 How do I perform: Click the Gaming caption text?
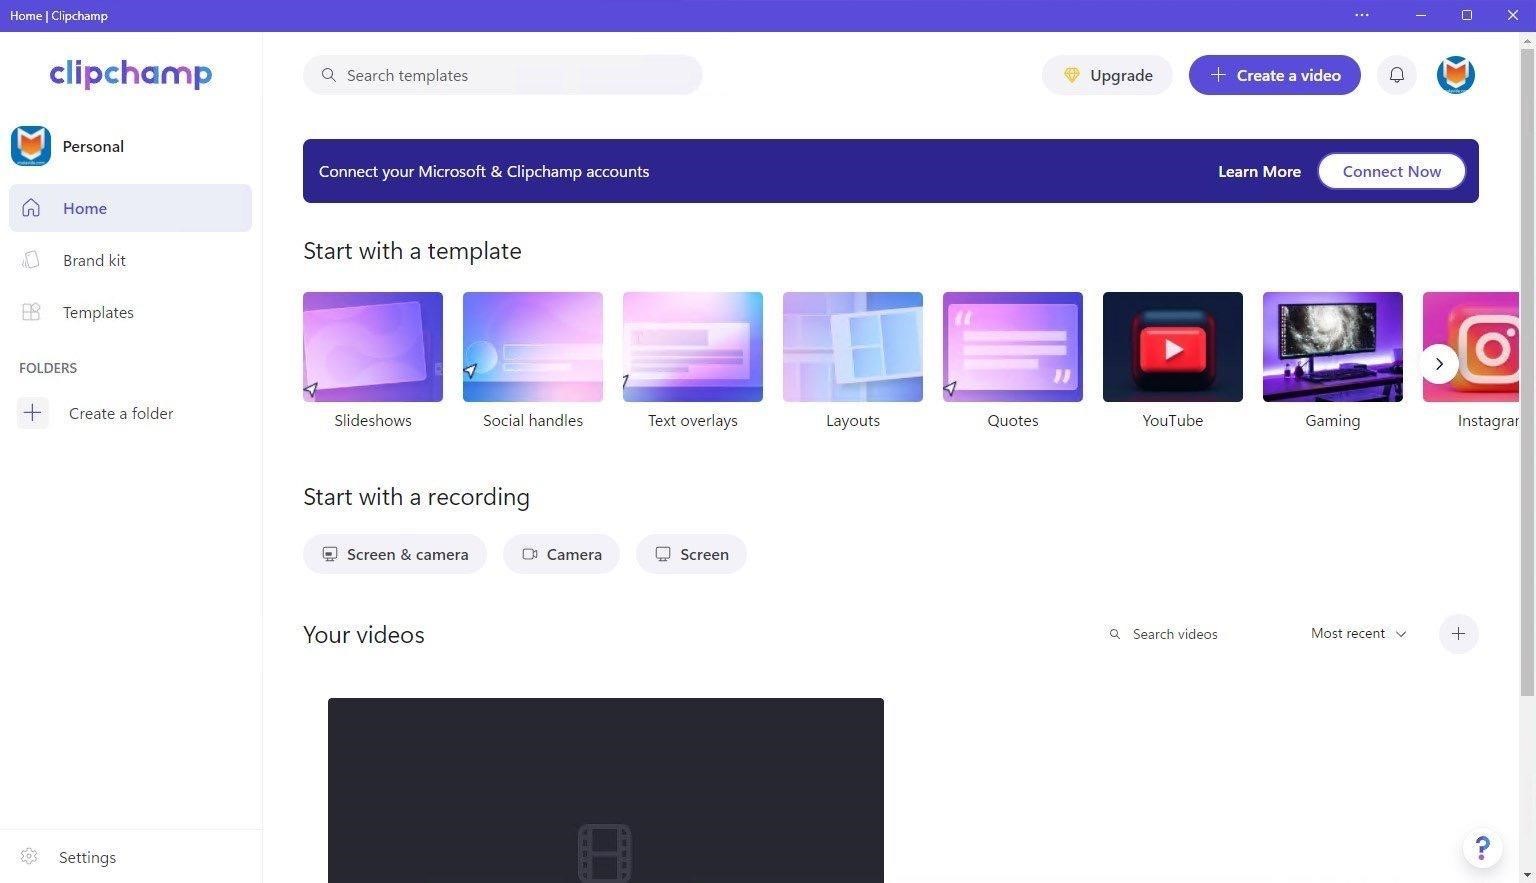tap(1333, 421)
